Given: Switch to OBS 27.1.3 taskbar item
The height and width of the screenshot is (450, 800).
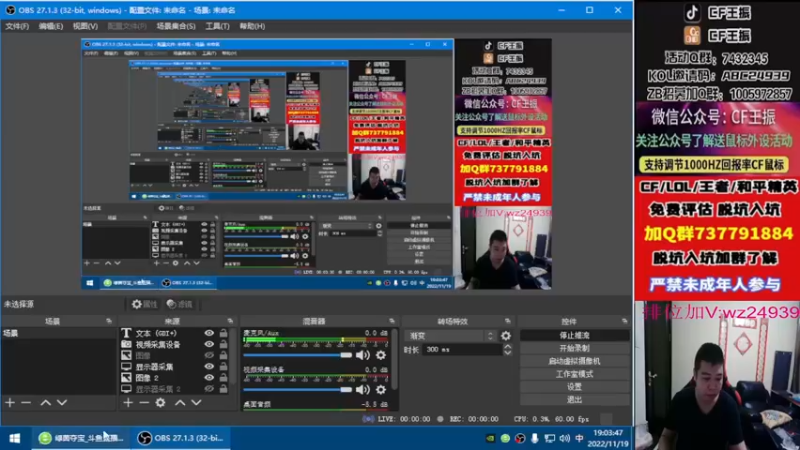Looking at the screenshot, I should (183, 438).
